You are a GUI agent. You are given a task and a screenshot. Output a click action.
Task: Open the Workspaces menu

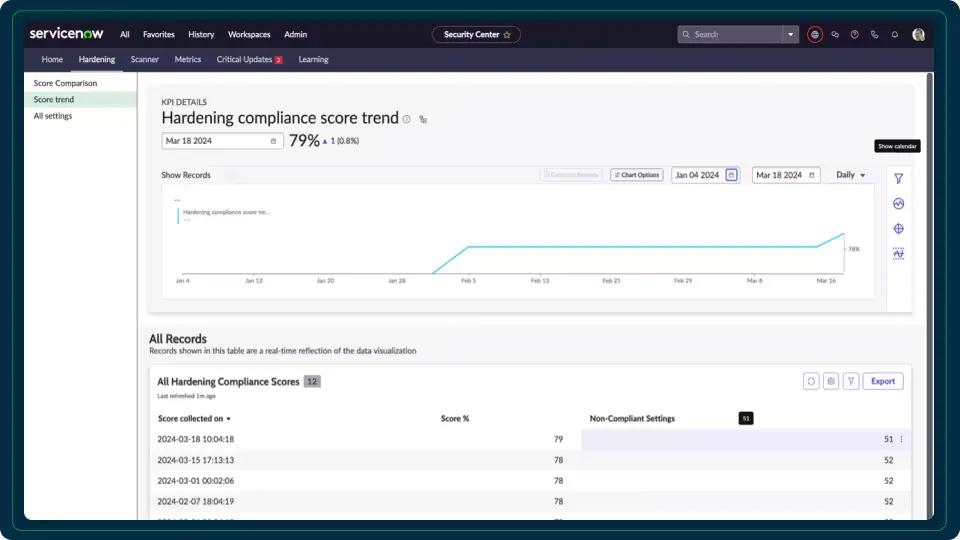[x=249, y=35]
